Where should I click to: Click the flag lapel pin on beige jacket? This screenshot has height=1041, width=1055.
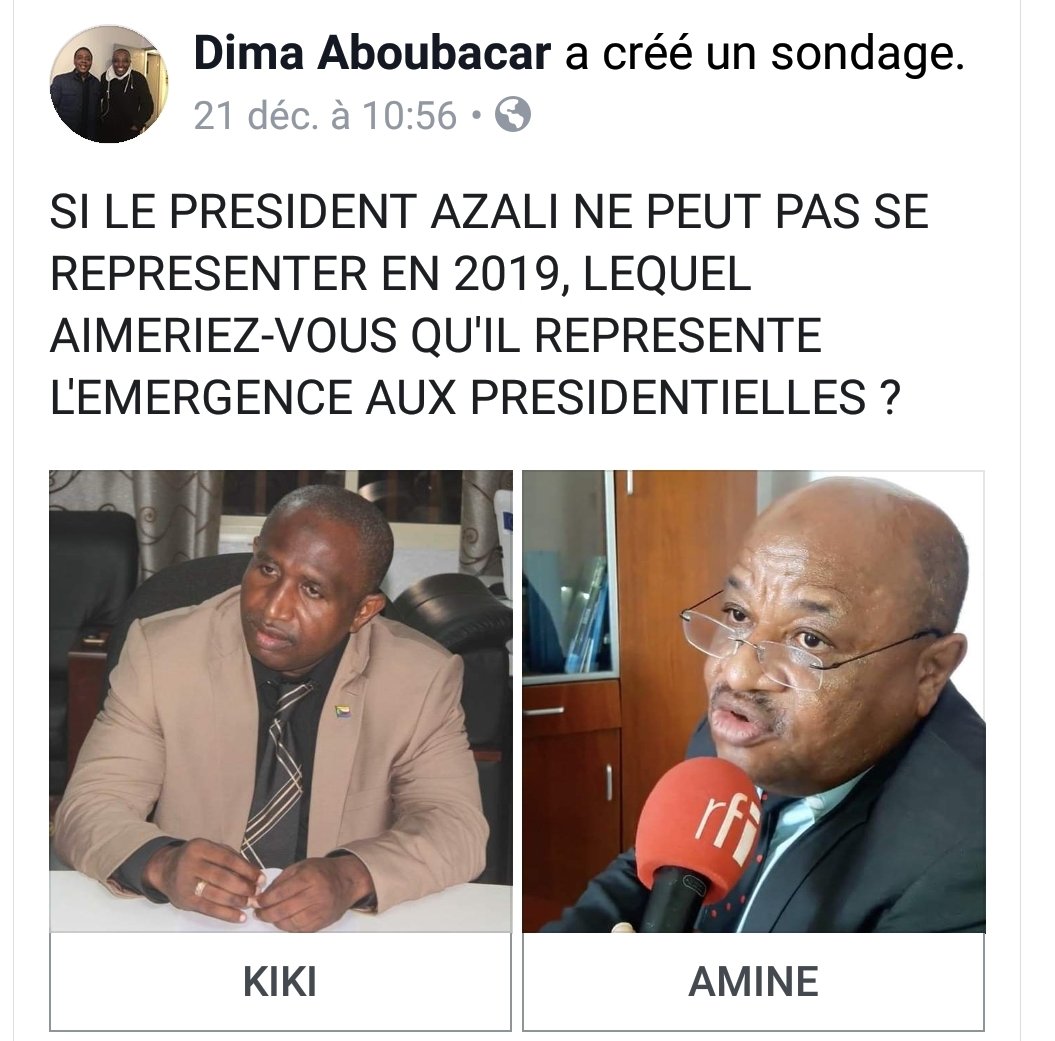(343, 711)
